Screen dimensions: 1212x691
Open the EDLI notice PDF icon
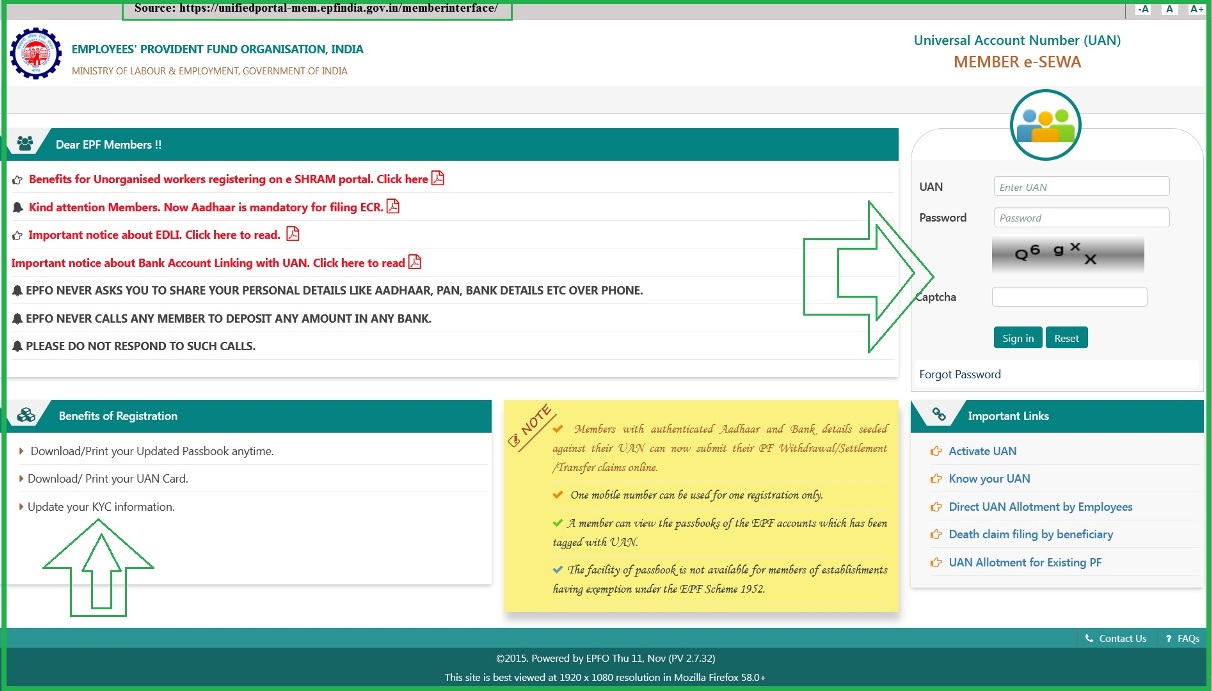point(292,234)
